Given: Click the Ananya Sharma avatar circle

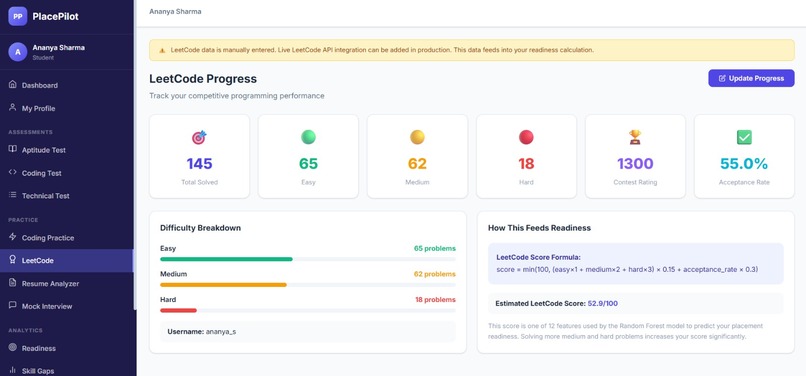Looking at the screenshot, I should (17, 52).
